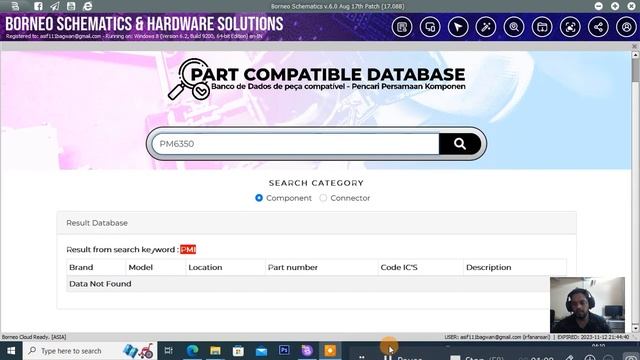This screenshot has height=360, width=640.
Task: Click the Borneo Cloud Ready status text
Action: point(34,337)
